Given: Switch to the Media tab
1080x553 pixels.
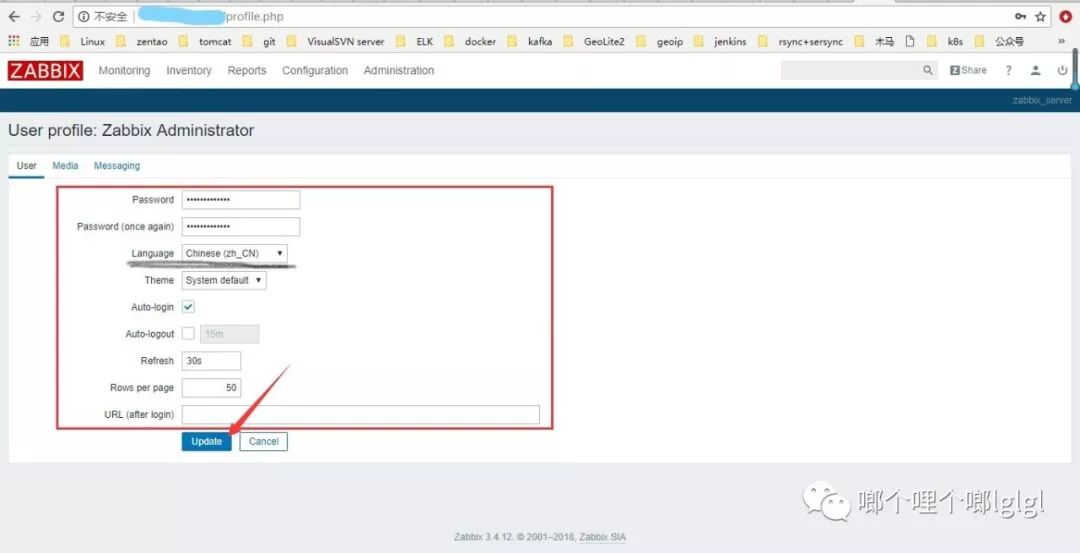Looking at the screenshot, I should pos(65,166).
